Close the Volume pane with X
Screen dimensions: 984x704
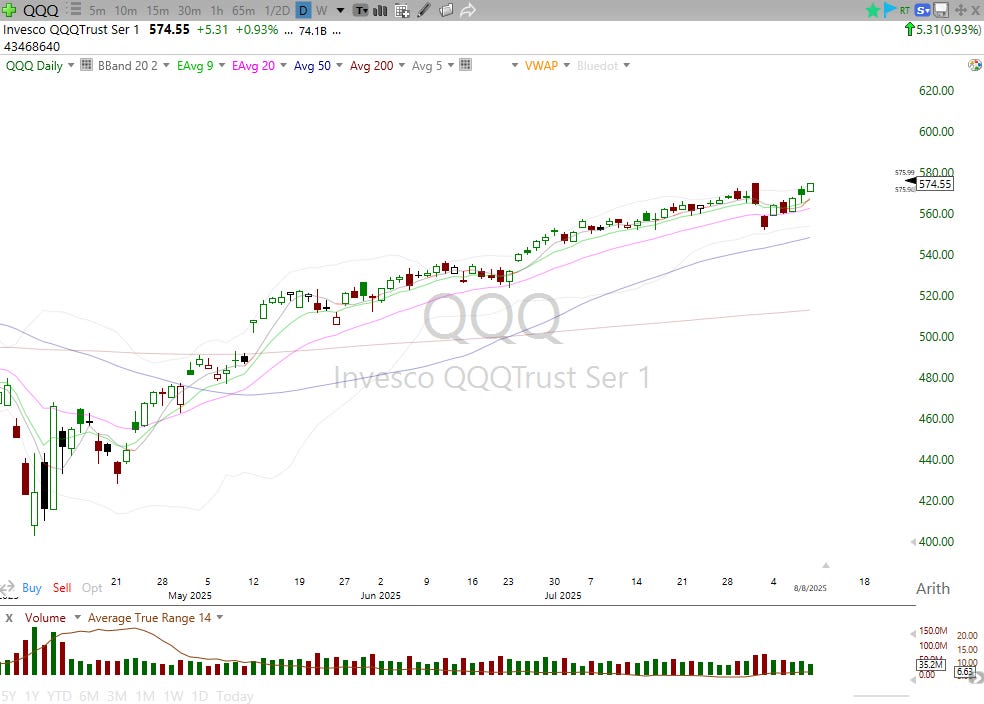[9, 618]
